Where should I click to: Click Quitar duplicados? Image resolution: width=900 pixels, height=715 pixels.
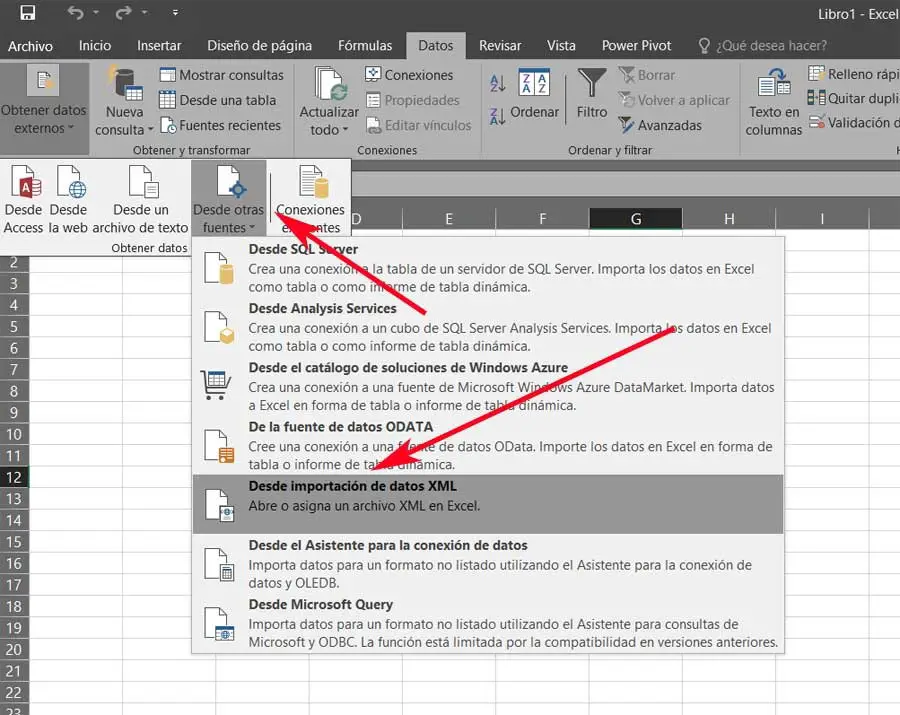(x=854, y=98)
